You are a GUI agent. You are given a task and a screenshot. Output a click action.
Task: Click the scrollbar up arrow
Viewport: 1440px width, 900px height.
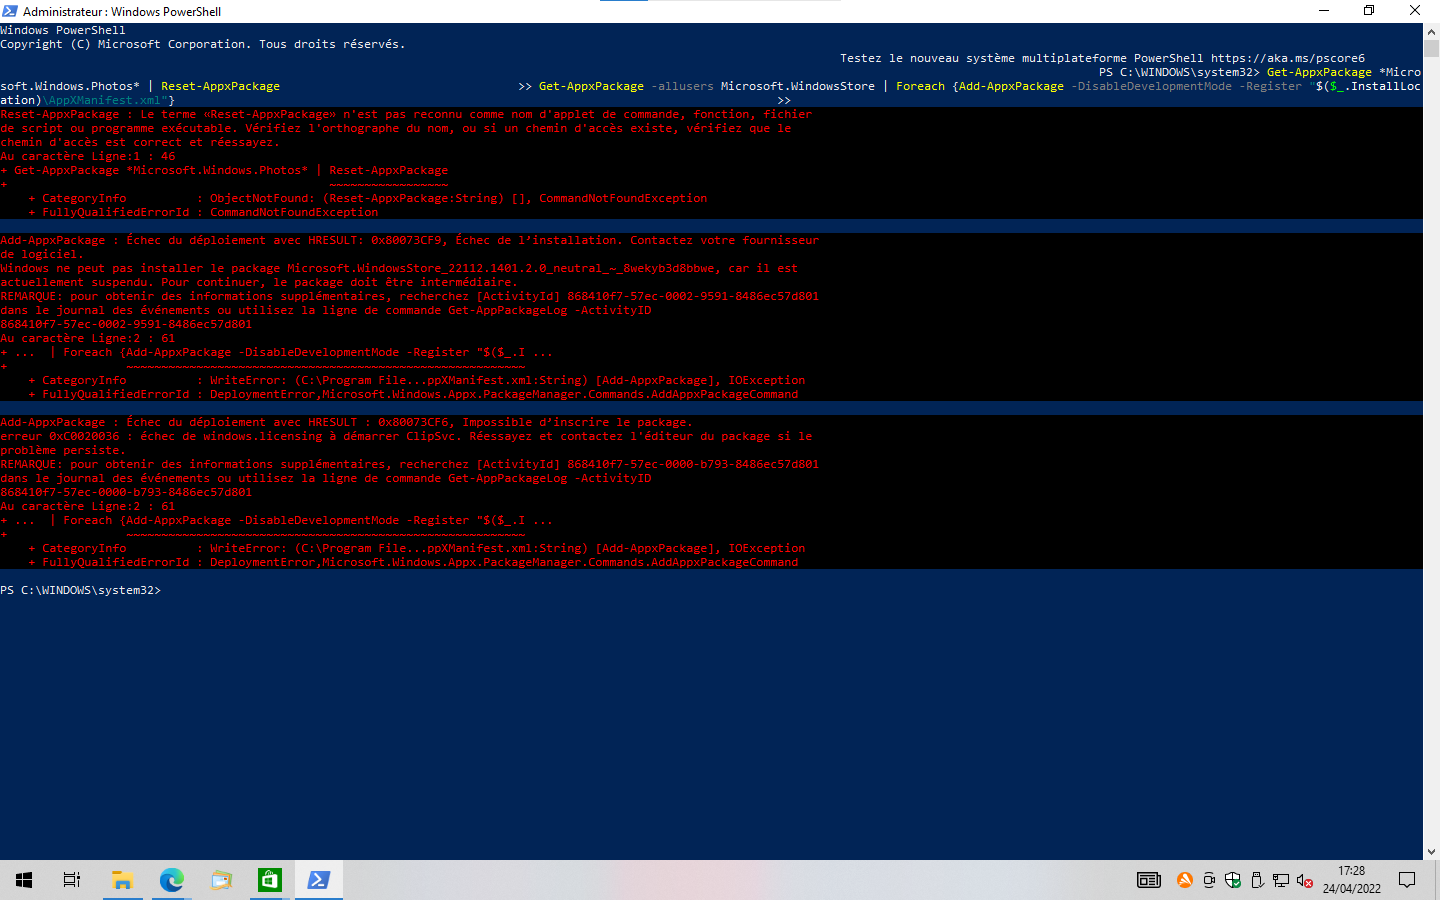pos(1431,31)
